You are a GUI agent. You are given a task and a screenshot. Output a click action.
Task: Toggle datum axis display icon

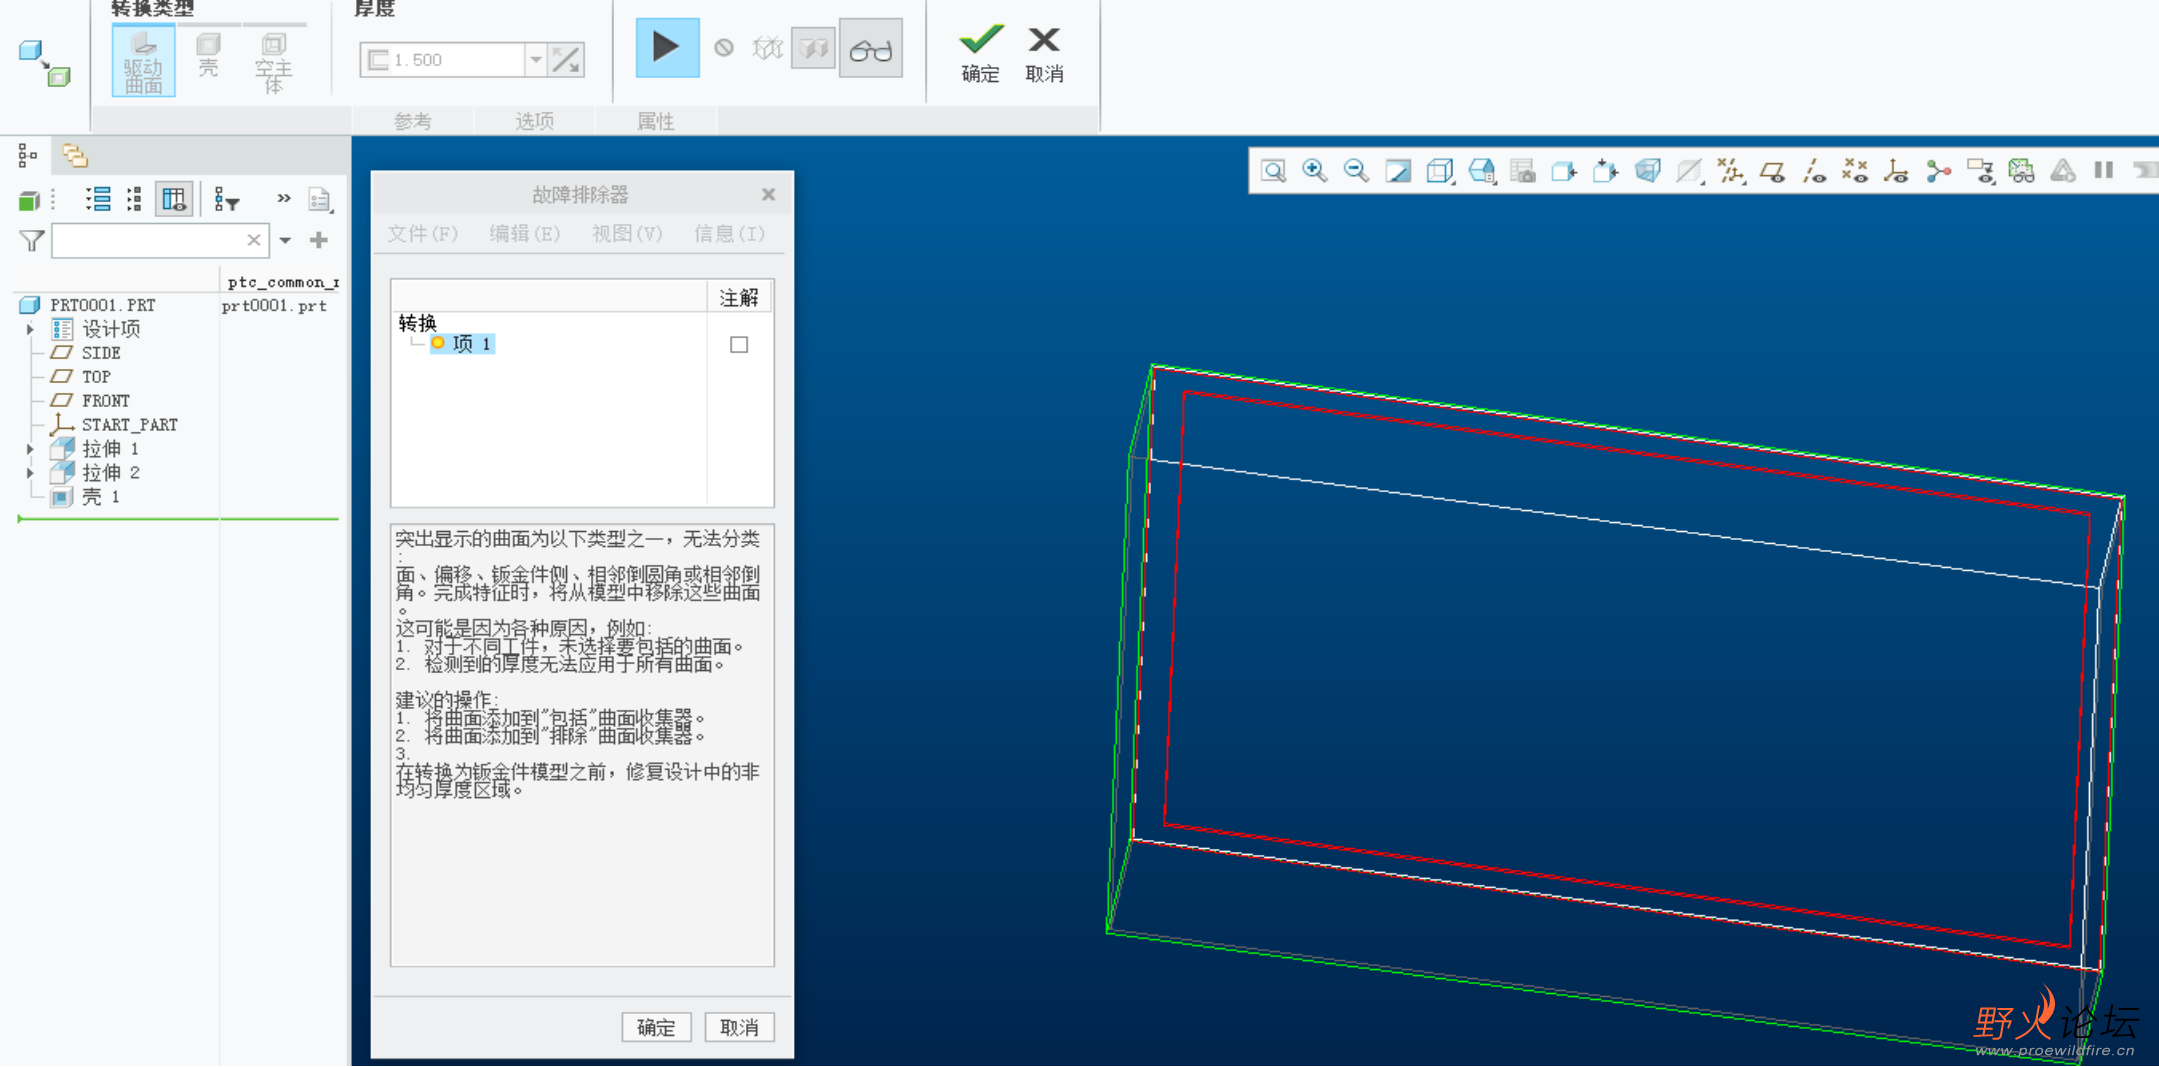point(1814,171)
